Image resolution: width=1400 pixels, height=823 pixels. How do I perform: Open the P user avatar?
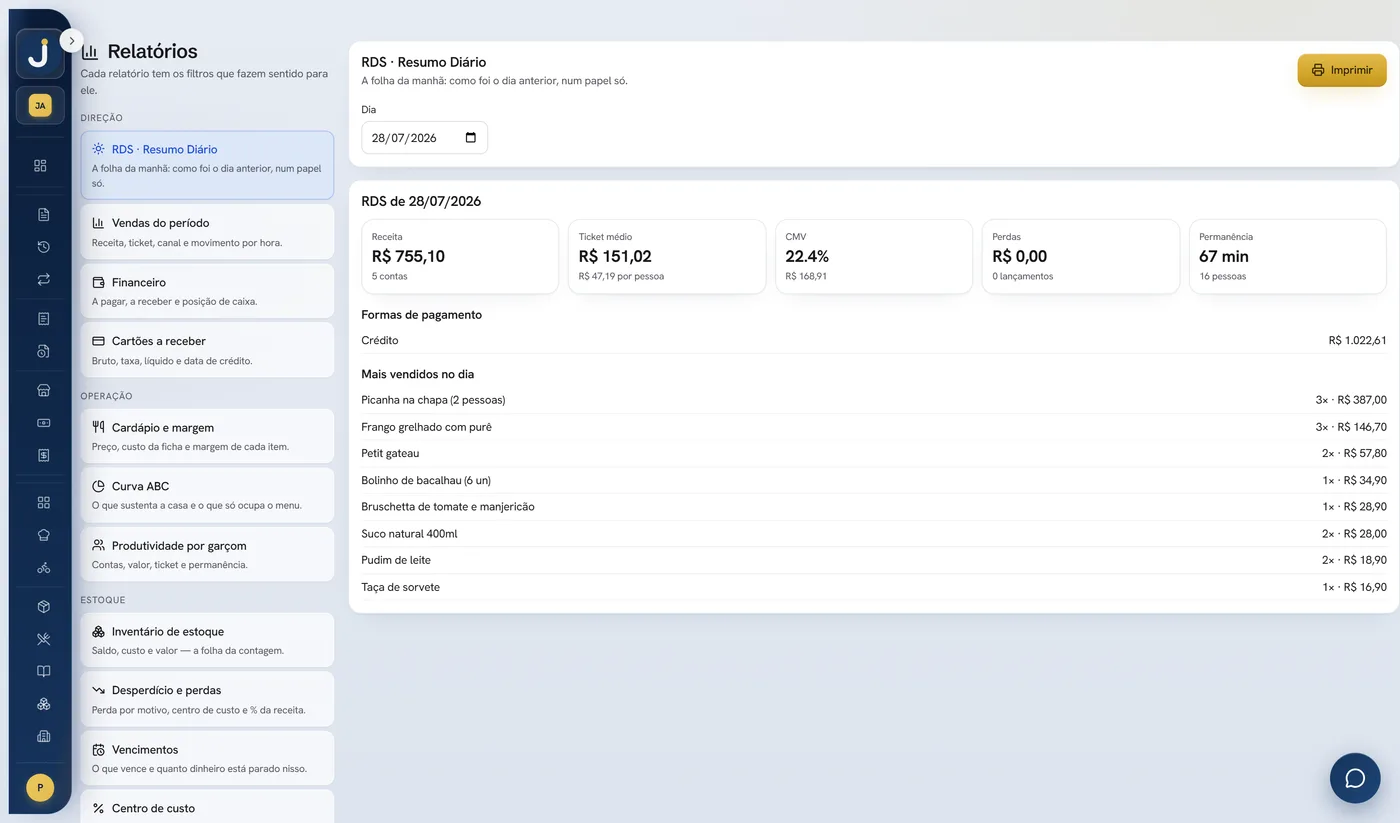pyautogui.click(x=40, y=788)
